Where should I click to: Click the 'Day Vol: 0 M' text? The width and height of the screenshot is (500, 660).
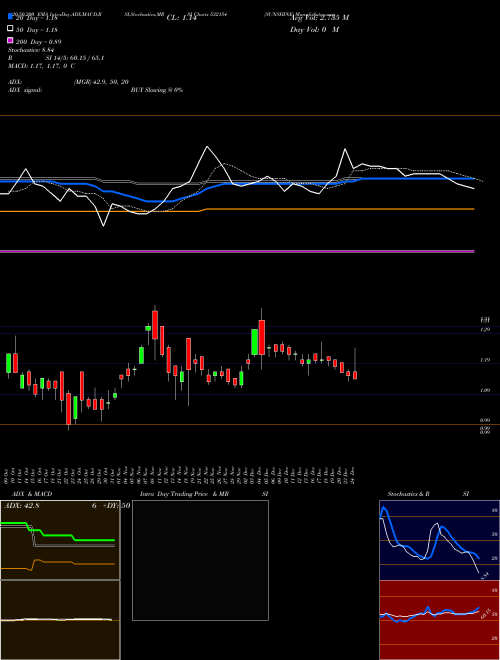(314, 29)
